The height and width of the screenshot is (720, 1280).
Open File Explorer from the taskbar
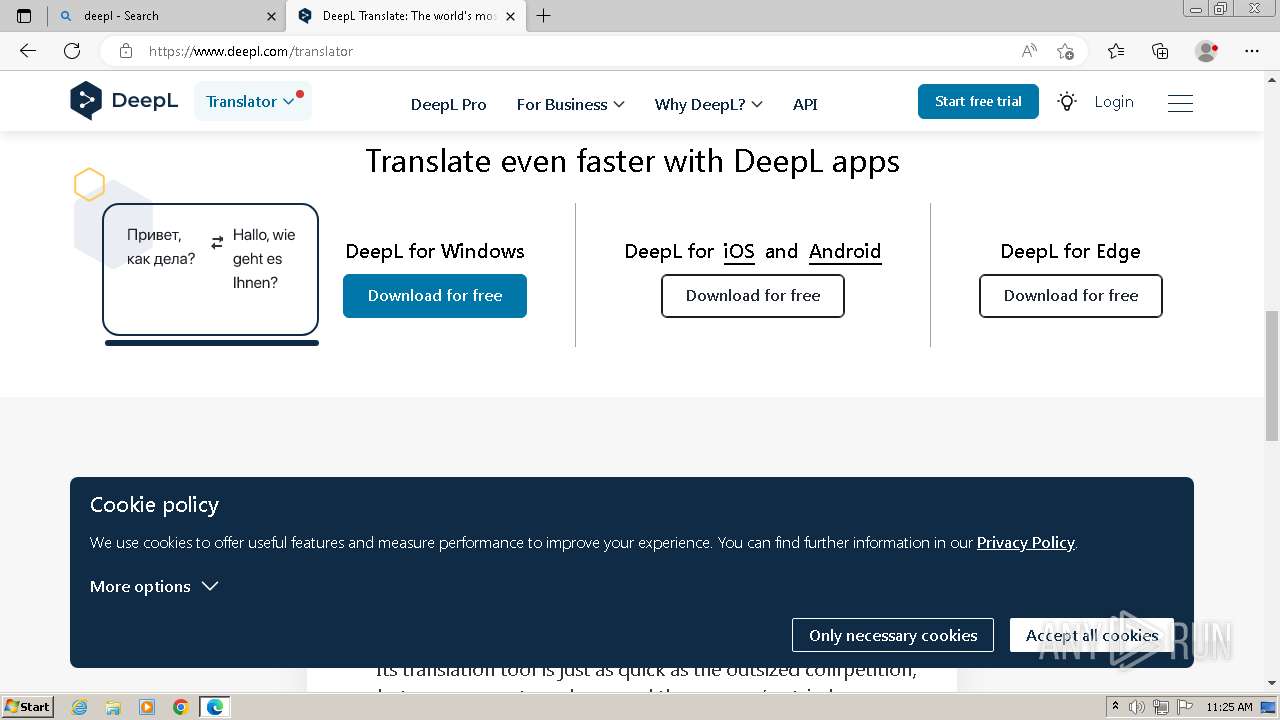113,707
